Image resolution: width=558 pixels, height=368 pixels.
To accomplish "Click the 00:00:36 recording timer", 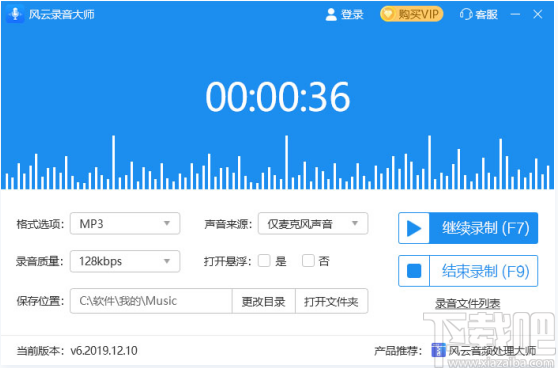I will [278, 96].
